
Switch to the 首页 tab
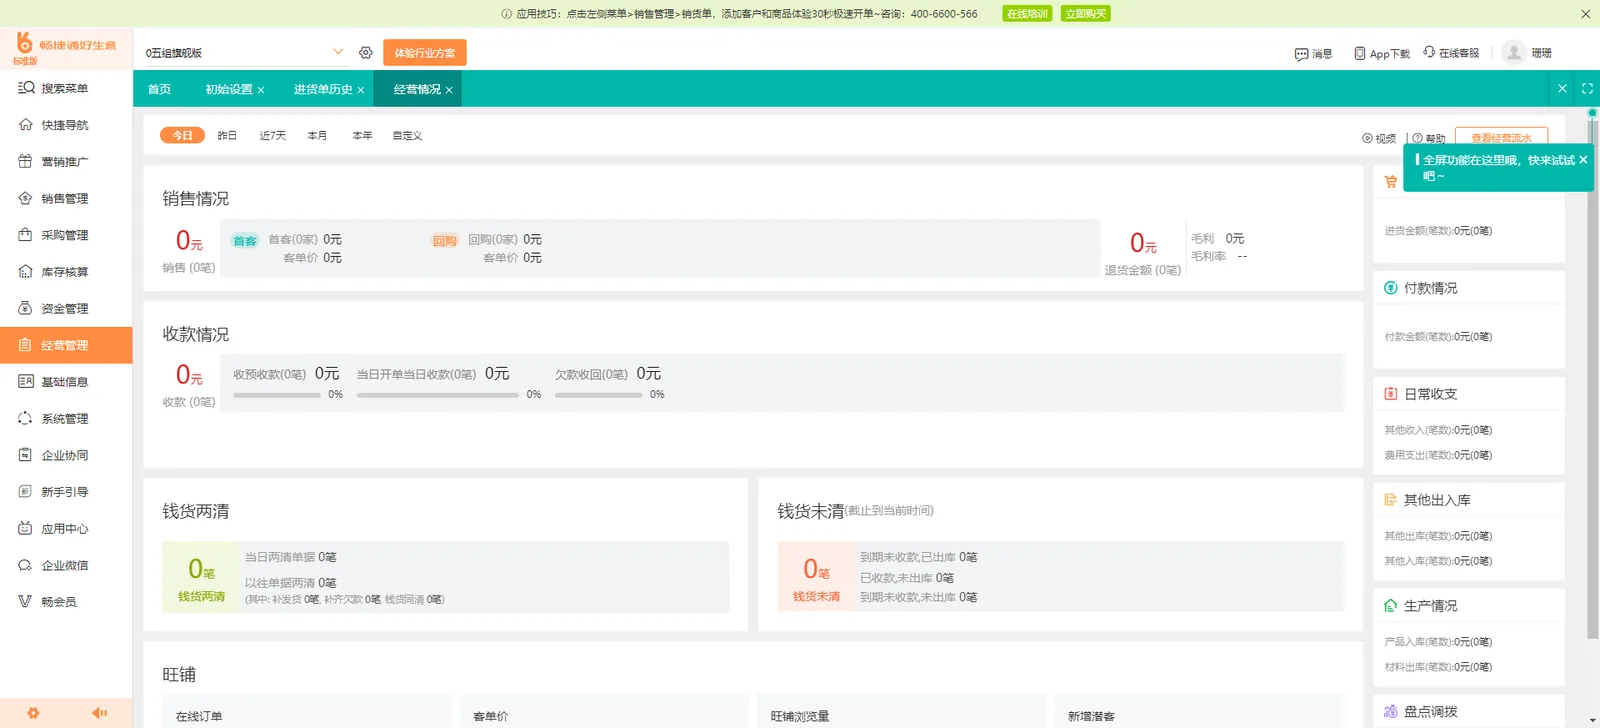(x=159, y=89)
